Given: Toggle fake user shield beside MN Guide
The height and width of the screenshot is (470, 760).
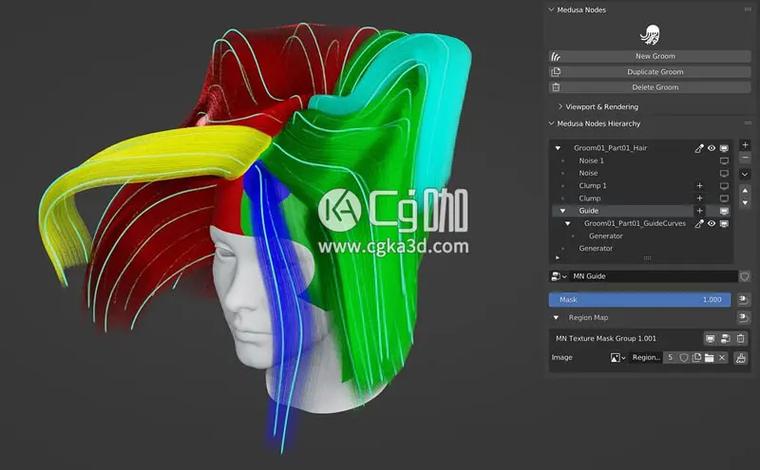Looking at the screenshot, I should (x=744, y=276).
